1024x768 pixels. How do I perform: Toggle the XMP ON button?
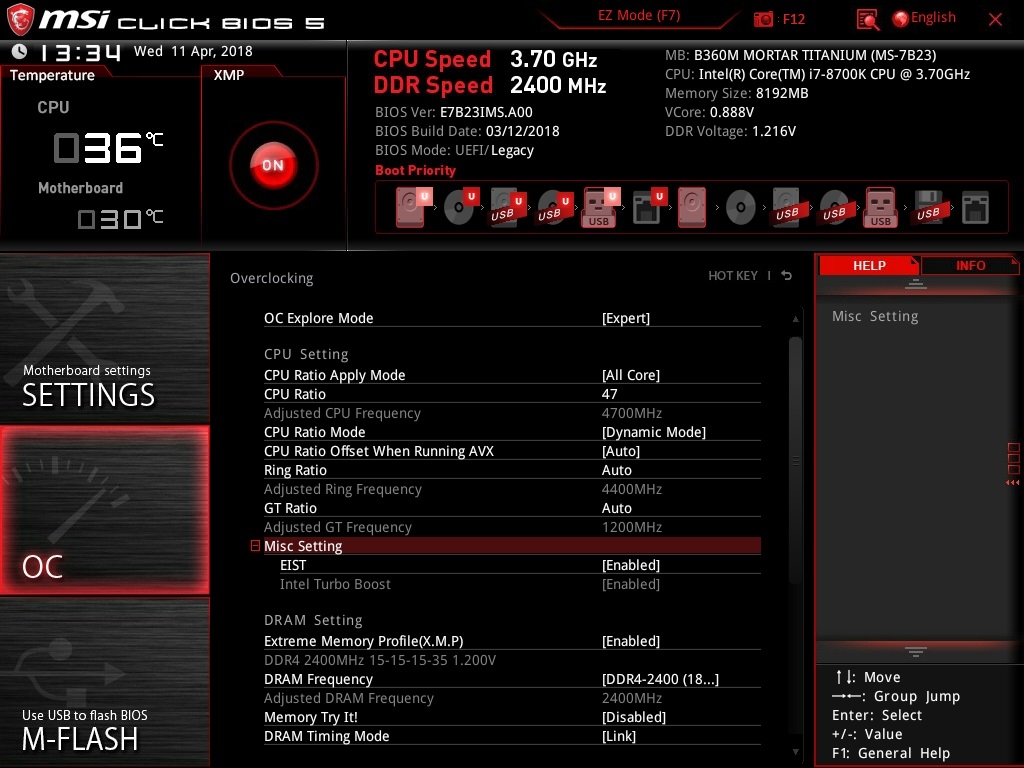(273, 166)
